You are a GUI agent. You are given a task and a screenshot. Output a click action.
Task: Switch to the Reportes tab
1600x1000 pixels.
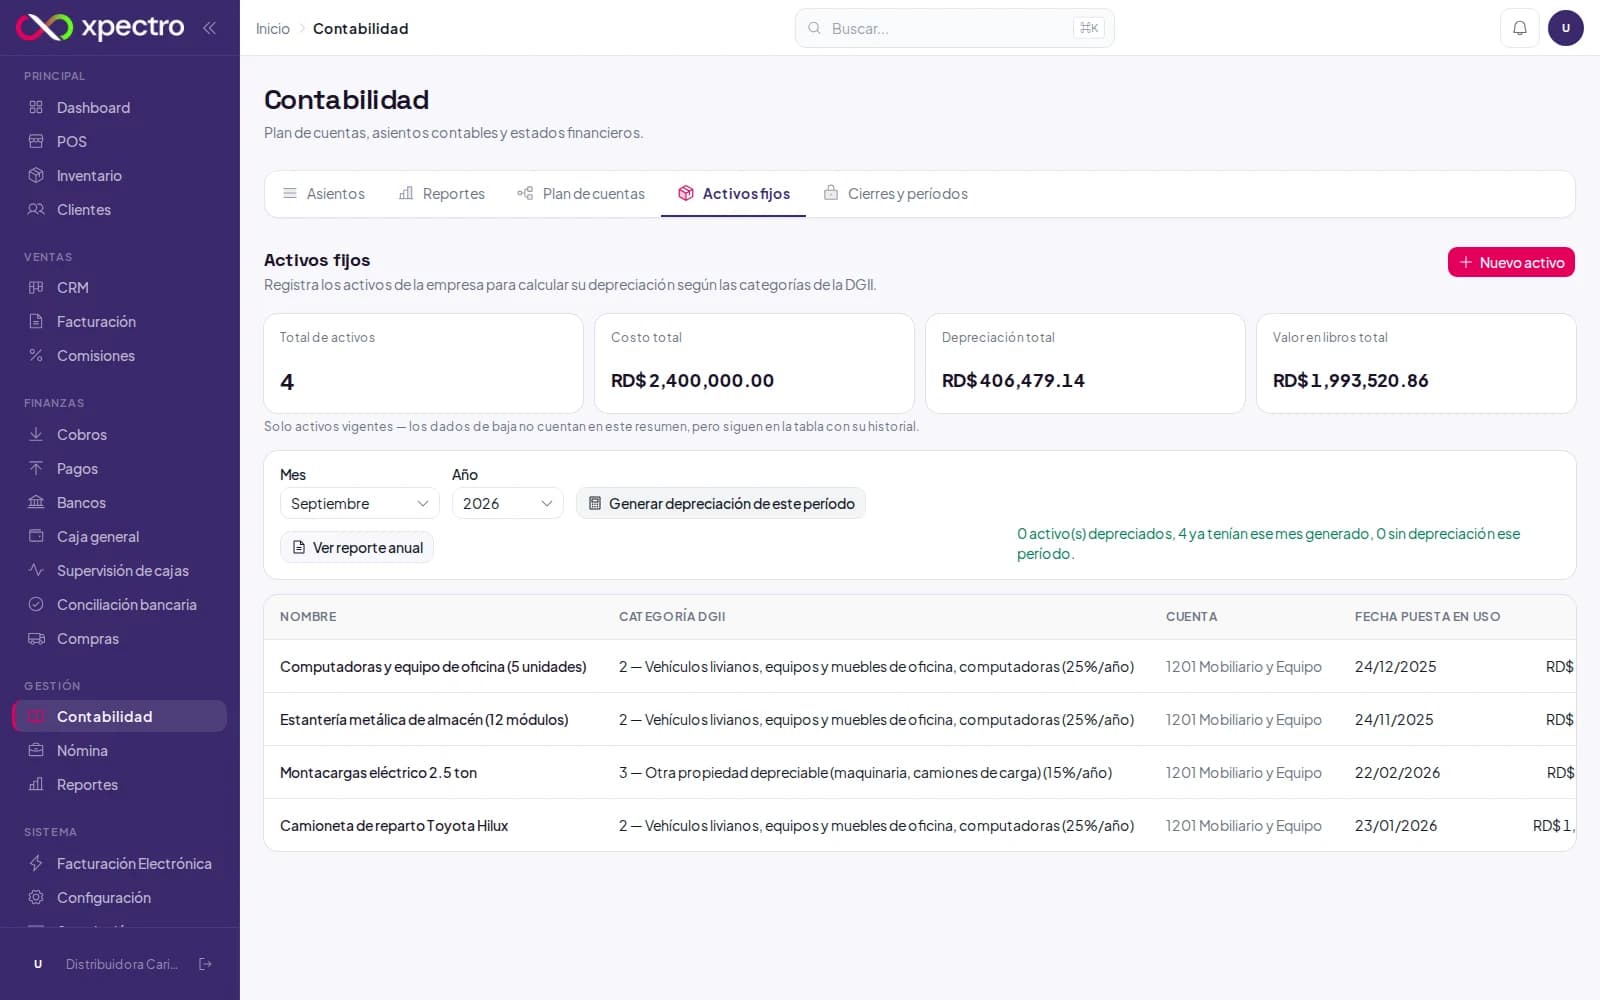tap(442, 194)
